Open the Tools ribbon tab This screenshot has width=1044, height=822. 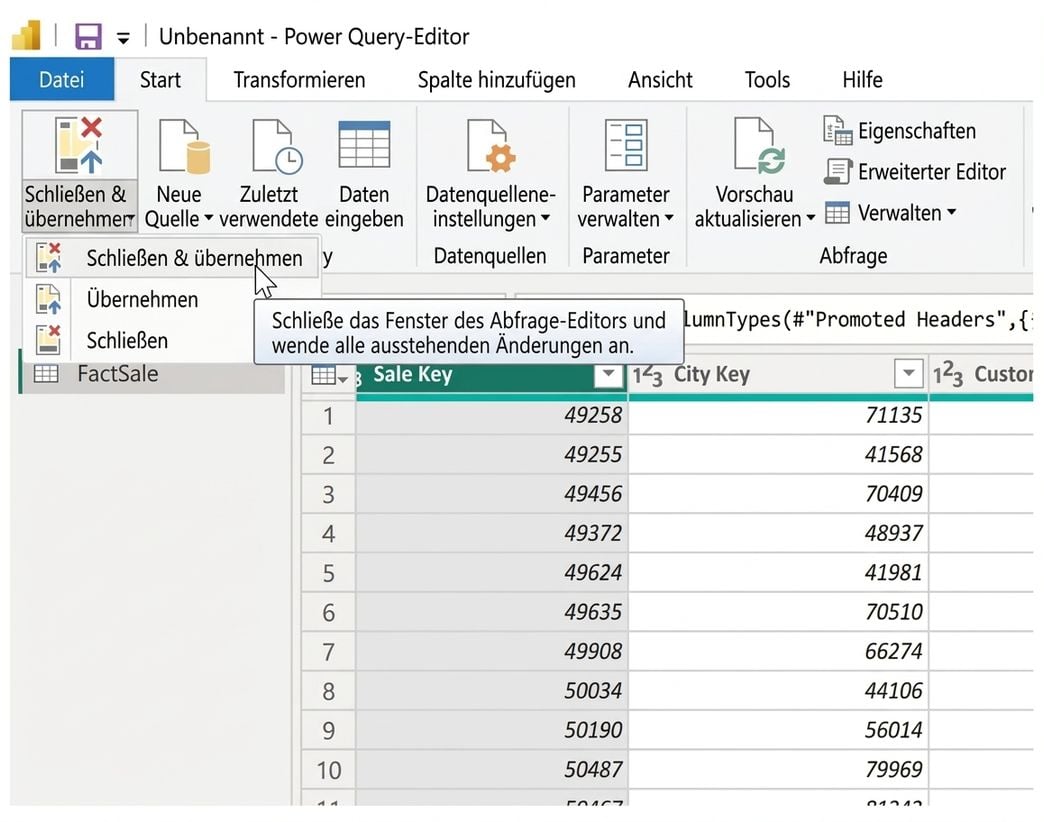(x=767, y=80)
